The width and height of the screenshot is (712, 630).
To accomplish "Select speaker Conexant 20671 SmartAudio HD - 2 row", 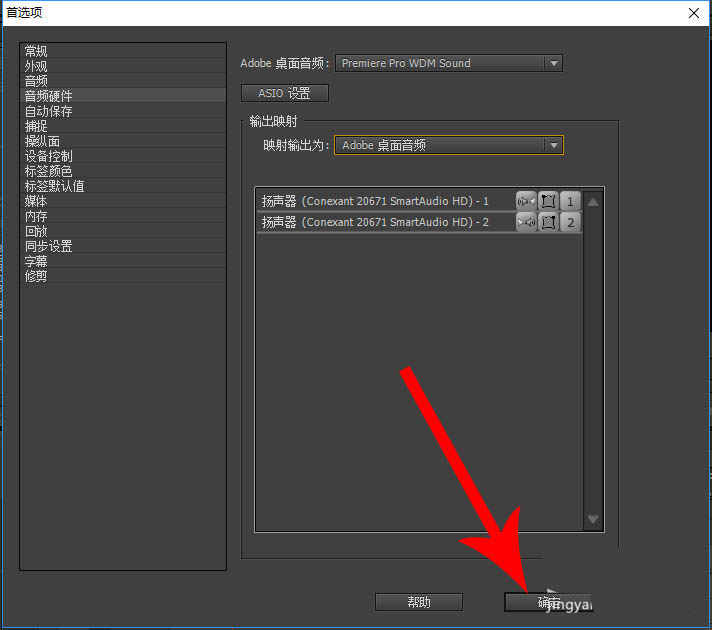I will coord(419,222).
